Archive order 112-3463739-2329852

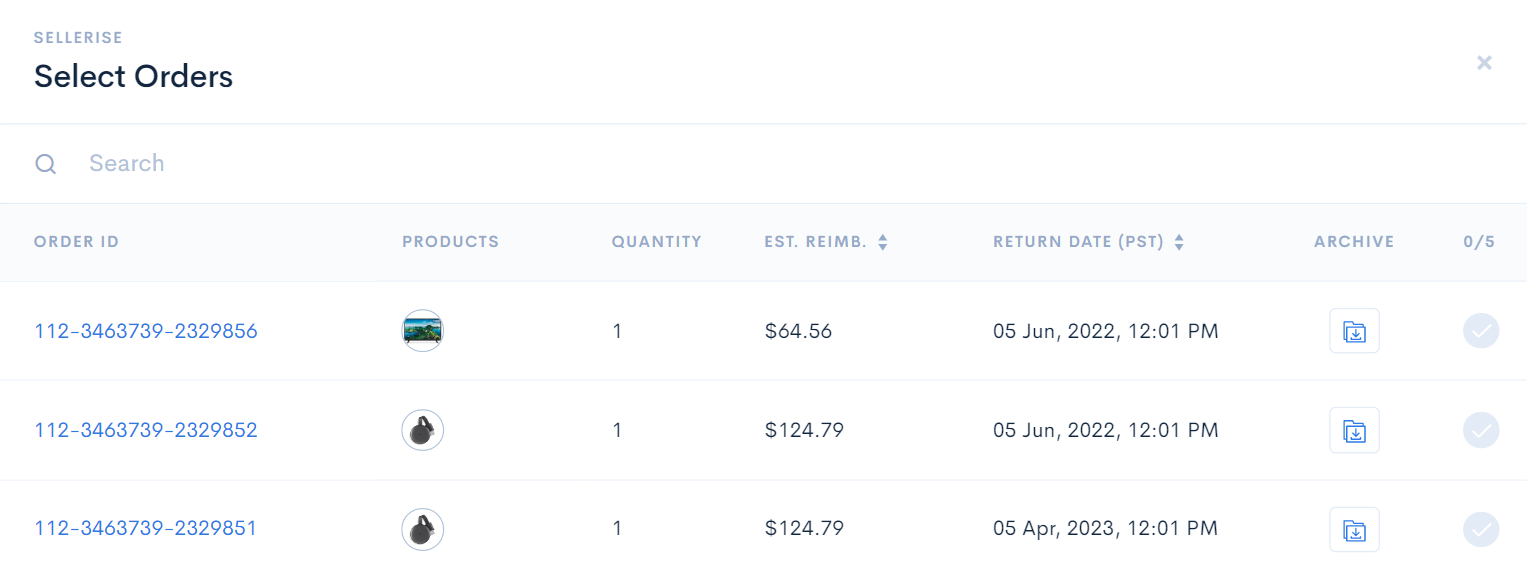1354,431
